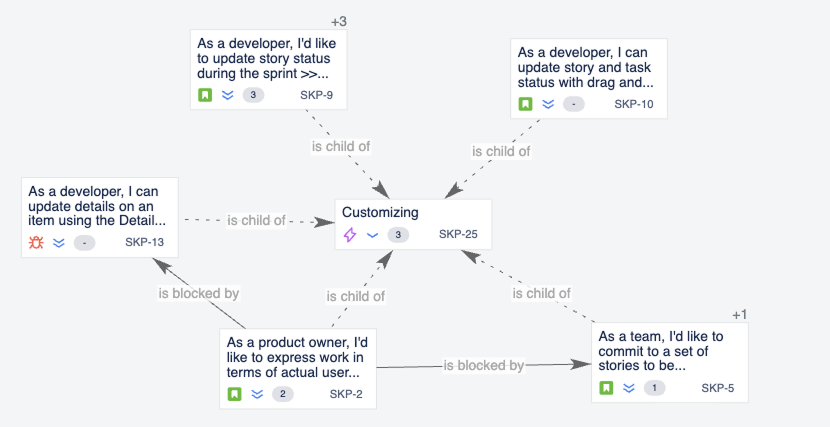Click the story type icon on SKP-9
The width and height of the screenshot is (830, 427).
[205, 95]
